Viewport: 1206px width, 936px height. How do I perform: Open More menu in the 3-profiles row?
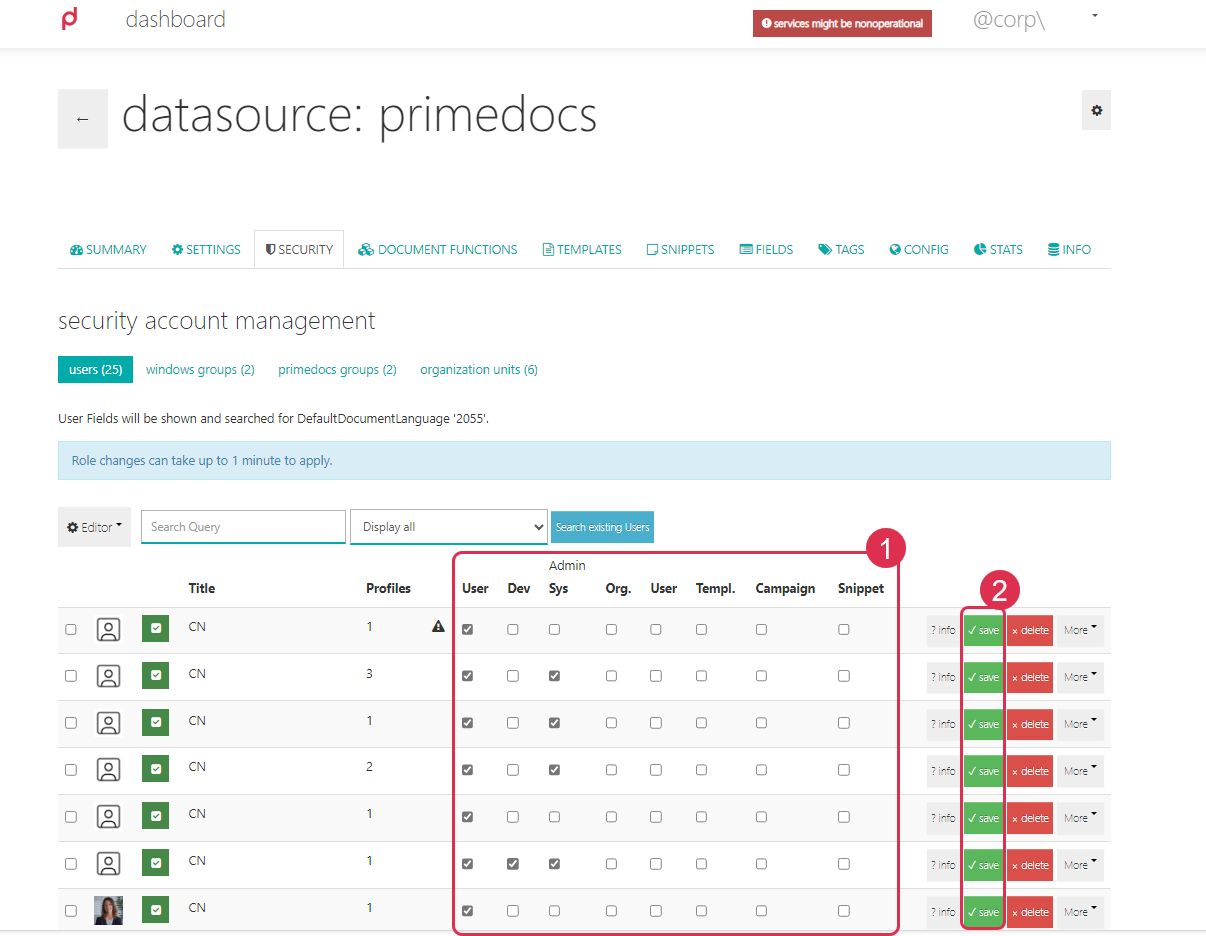point(1080,677)
